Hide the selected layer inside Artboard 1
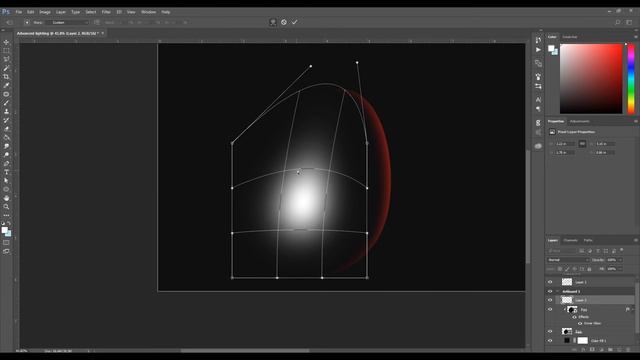 pyautogui.click(x=550, y=300)
